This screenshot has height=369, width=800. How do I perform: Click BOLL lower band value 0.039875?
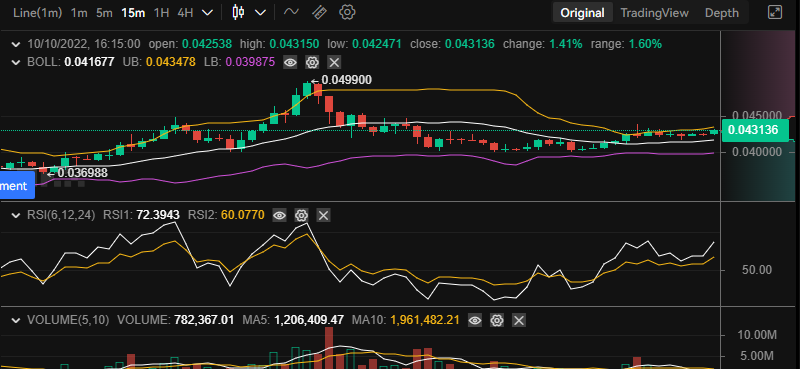(x=250, y=62)
